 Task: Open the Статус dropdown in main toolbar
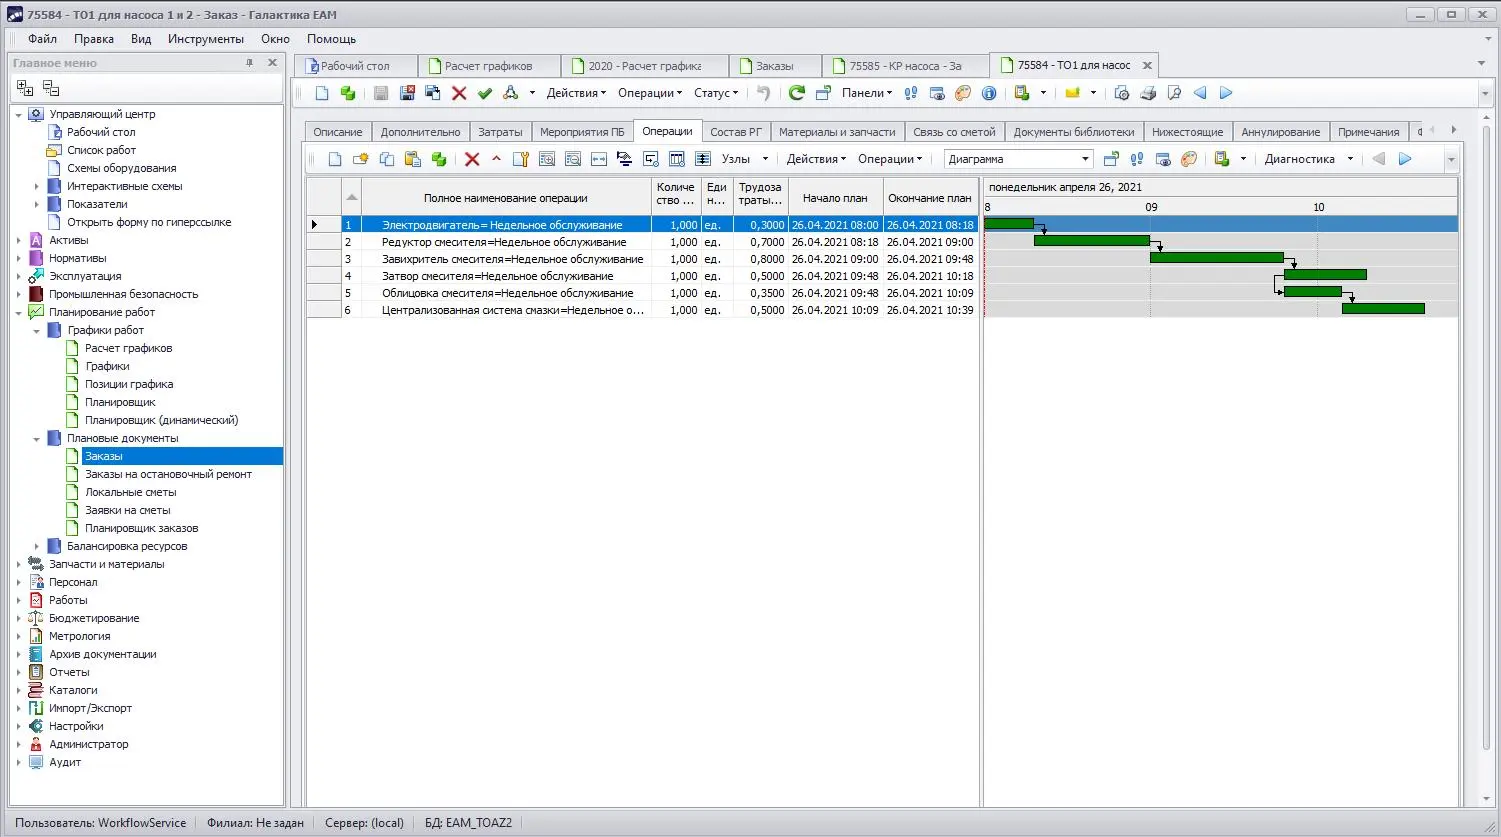click(715, 93)
